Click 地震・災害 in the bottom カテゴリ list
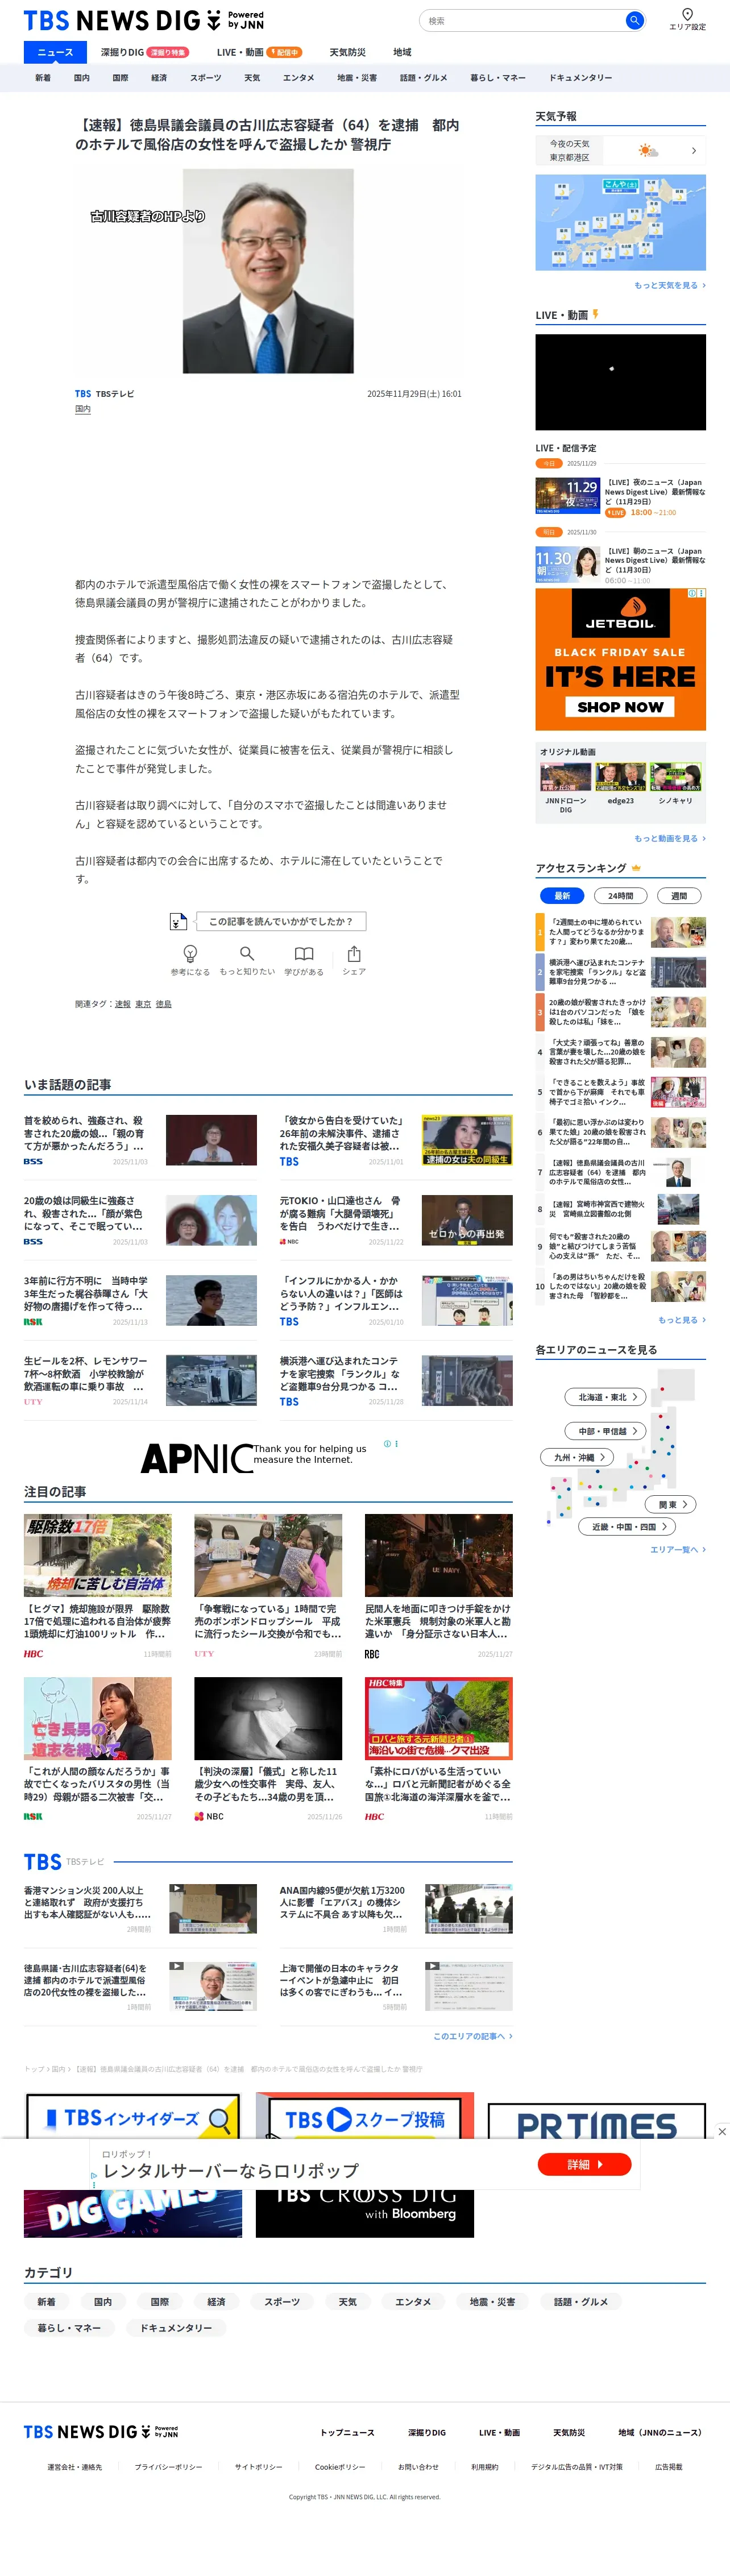This screenshot has width=730, height=2576. point(492,2302)
